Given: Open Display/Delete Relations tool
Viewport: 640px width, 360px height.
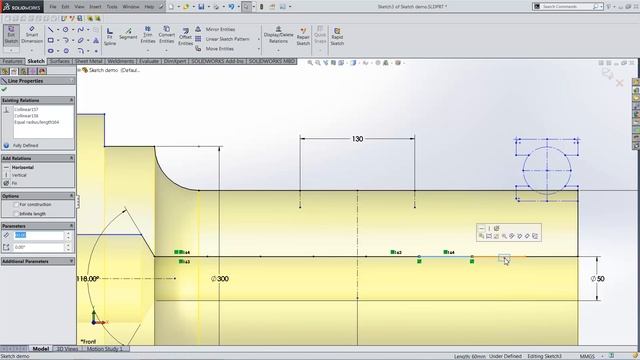Looking at the screenshot, I should [x=278, y=35].
